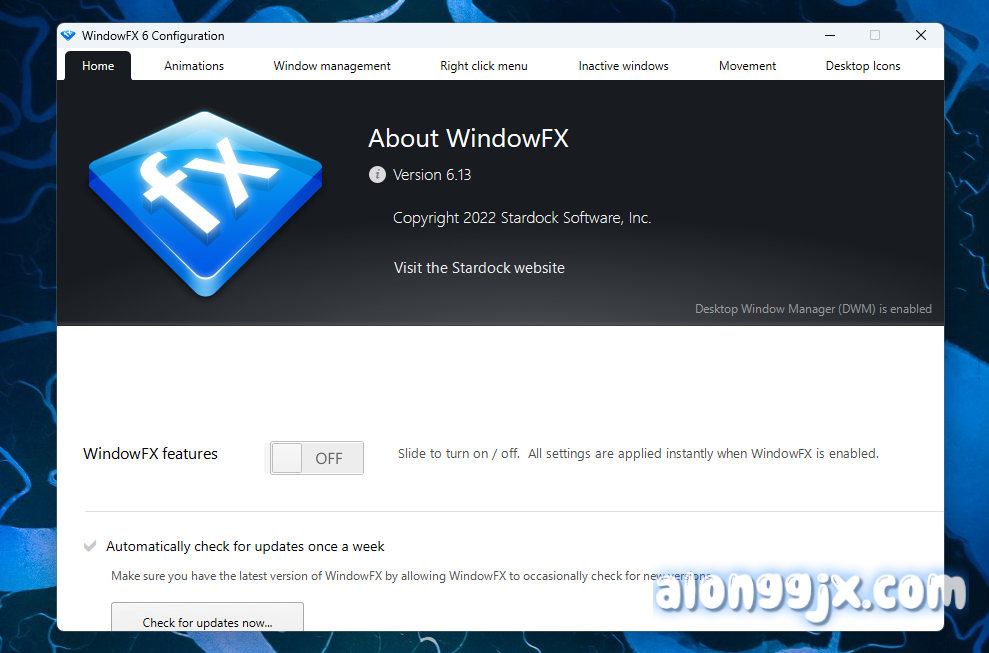Open the Window management tab

click(x=332, y=66)
